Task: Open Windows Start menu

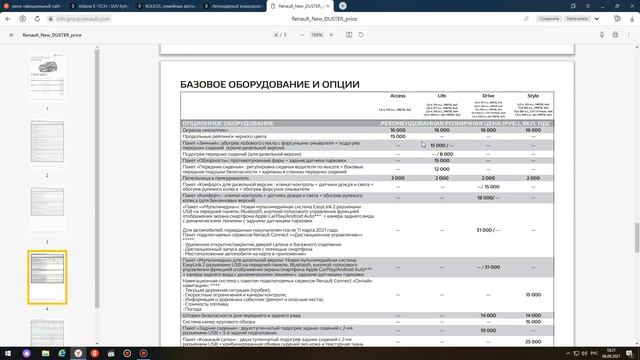Action: click(8, 353)
